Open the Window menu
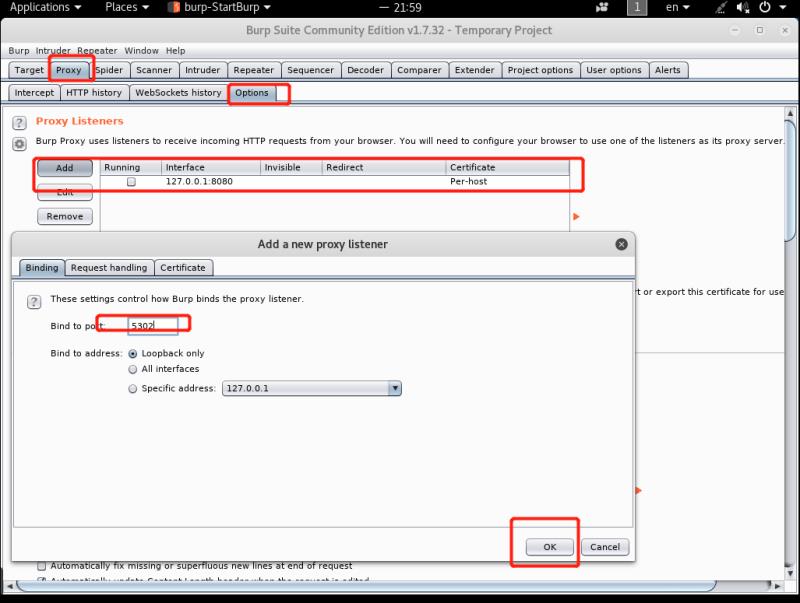 coord(141,51)
